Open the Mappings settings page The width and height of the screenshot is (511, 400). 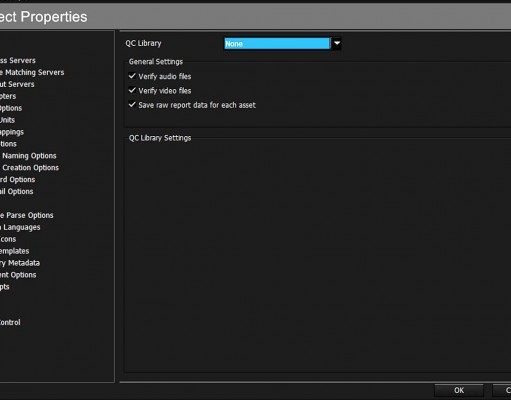[x=12, y=132]
